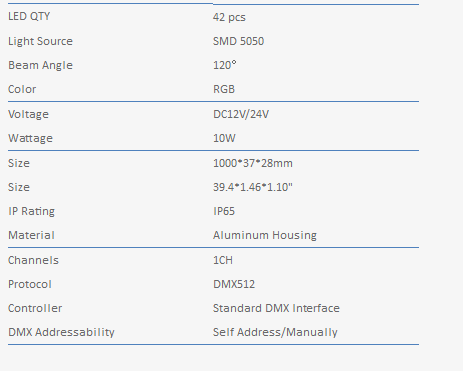The image size is (463, 371).
Task: Select the DC12V/24V voltage value
Action: tap(241, 114)
